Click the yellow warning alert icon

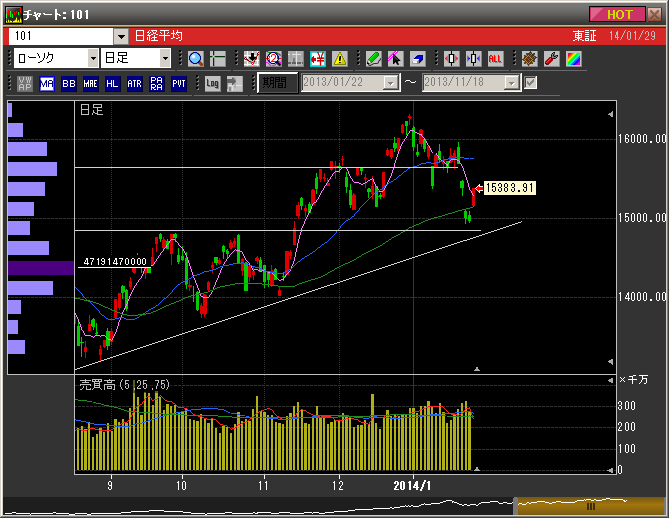pos(340,59)
